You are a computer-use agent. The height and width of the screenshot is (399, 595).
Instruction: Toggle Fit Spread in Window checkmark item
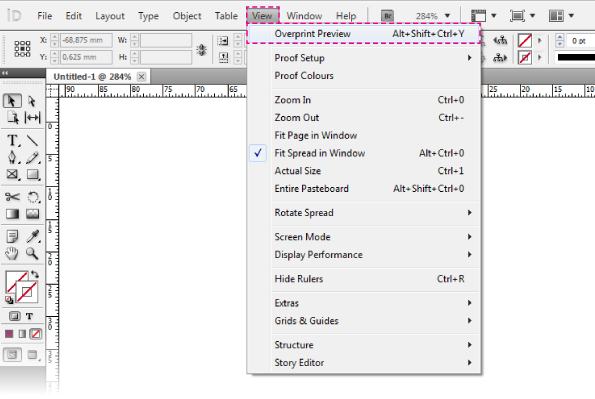click(363, 153)
